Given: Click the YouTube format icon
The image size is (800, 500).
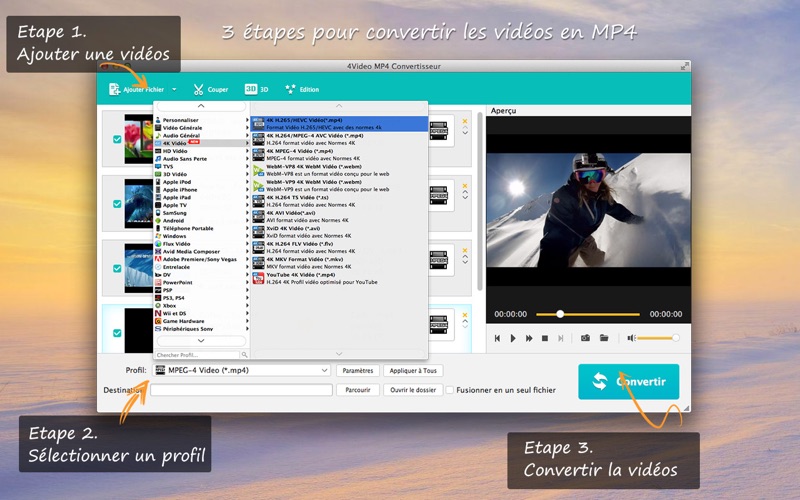Looking at the screenshot, I should pyautogui.click(x=259, y=279).
